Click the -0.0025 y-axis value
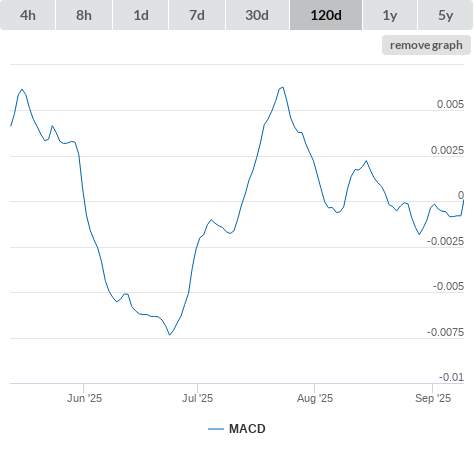This screenshot has height=455, width=474. click(x=446, y=241)
